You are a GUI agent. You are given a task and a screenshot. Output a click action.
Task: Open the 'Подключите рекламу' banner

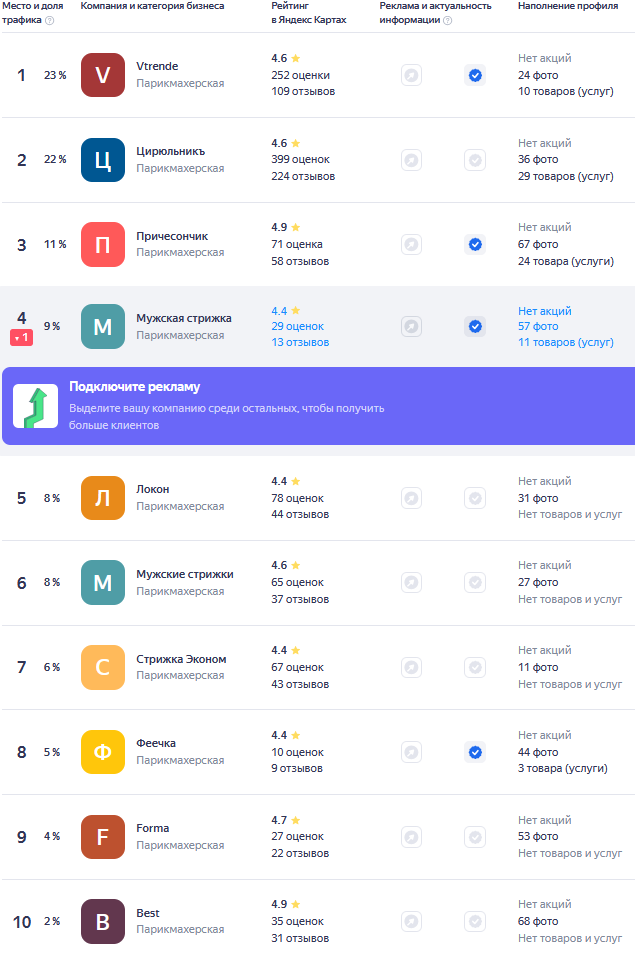click(x=318, y=406)
